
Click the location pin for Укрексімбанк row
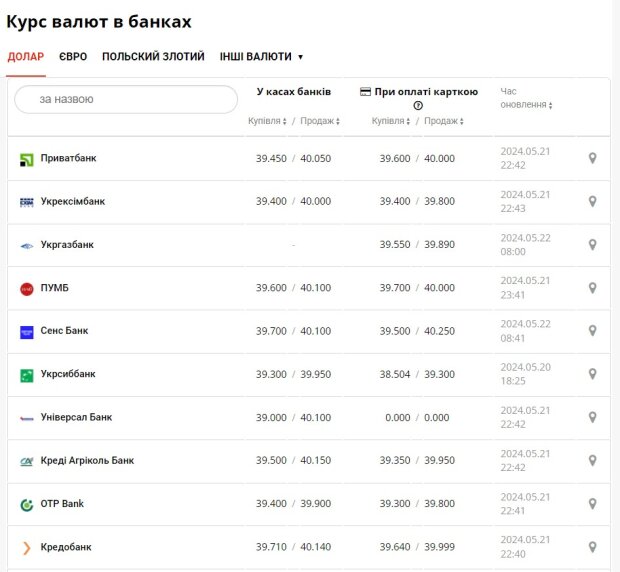pos(592,201)
